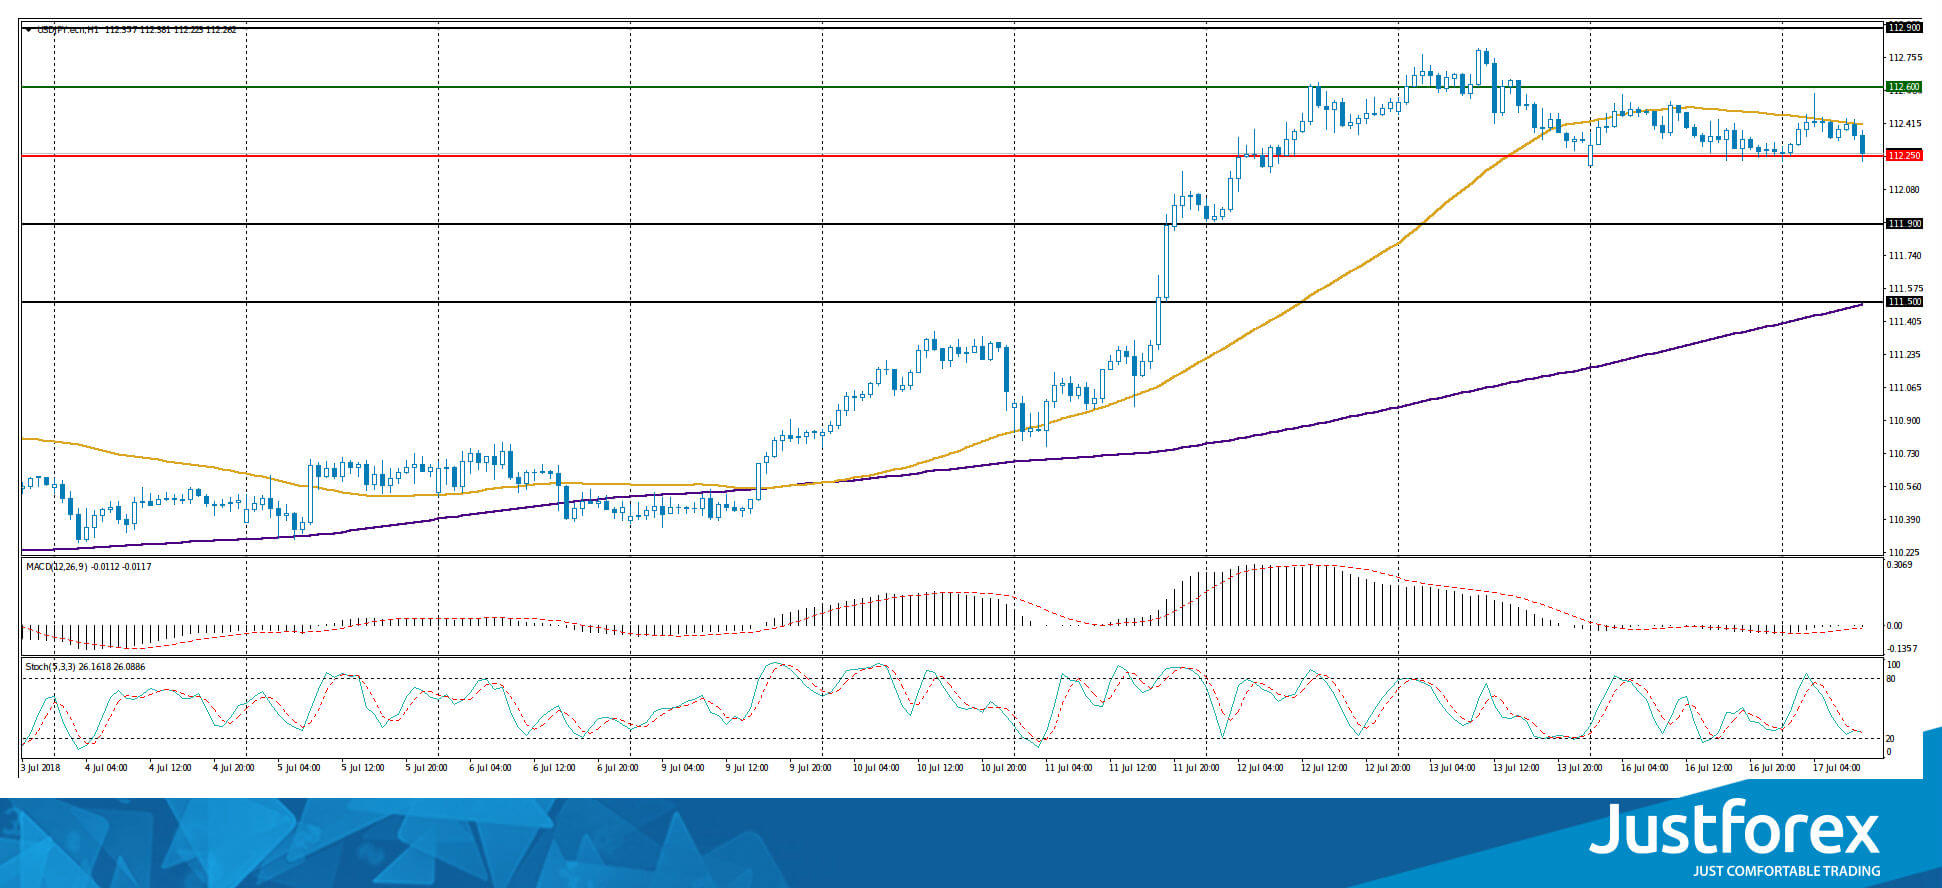Click the 16 Jul 12:00 time label
1942x888 pixels.
[1709, 768]
